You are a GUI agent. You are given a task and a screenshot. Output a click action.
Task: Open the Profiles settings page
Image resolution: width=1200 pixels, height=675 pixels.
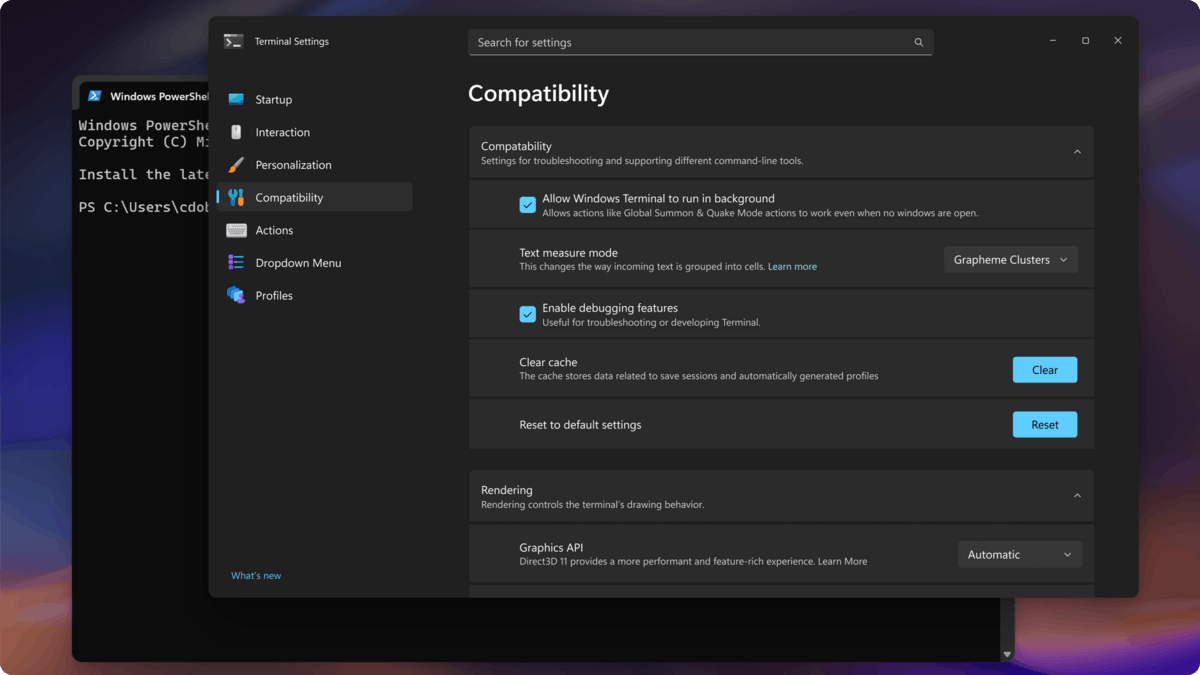274,295
